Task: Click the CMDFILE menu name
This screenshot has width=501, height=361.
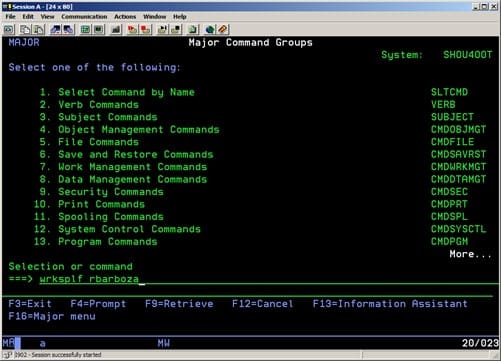Action: pos(452,142)
